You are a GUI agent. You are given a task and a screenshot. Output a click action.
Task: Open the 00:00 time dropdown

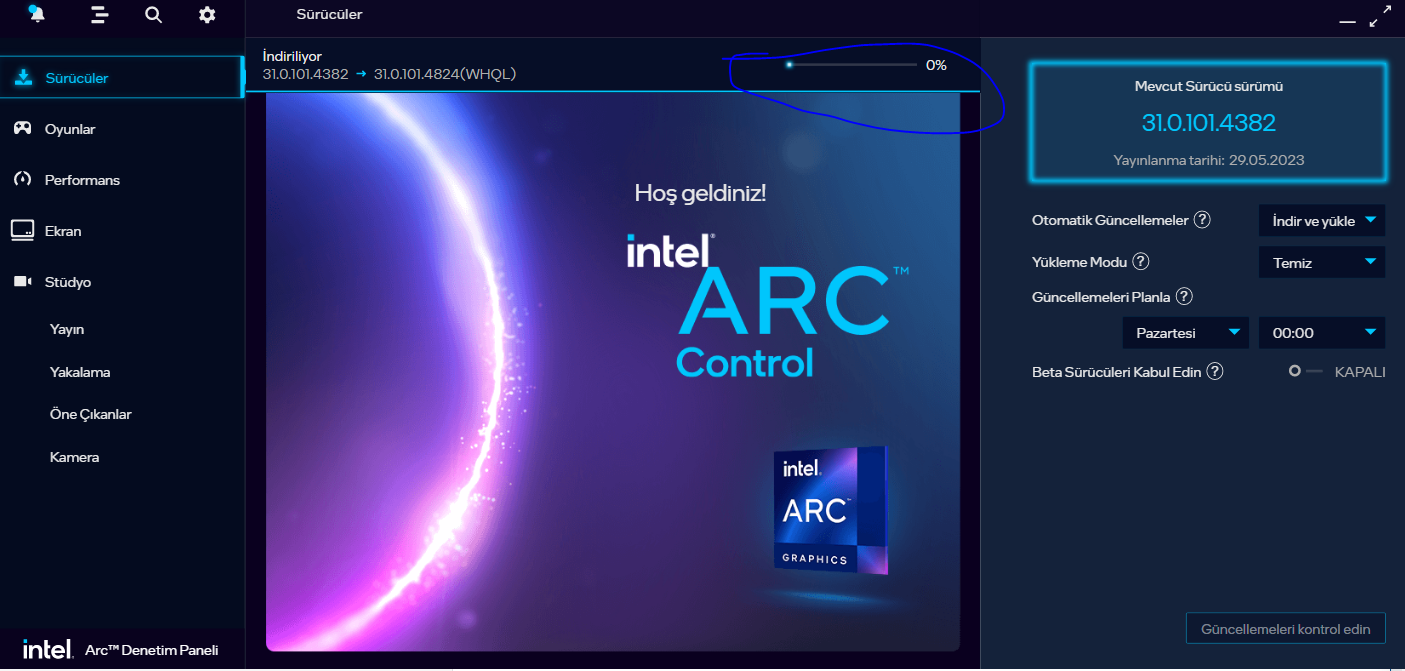pyautogui.click(x=1322, y=332)
